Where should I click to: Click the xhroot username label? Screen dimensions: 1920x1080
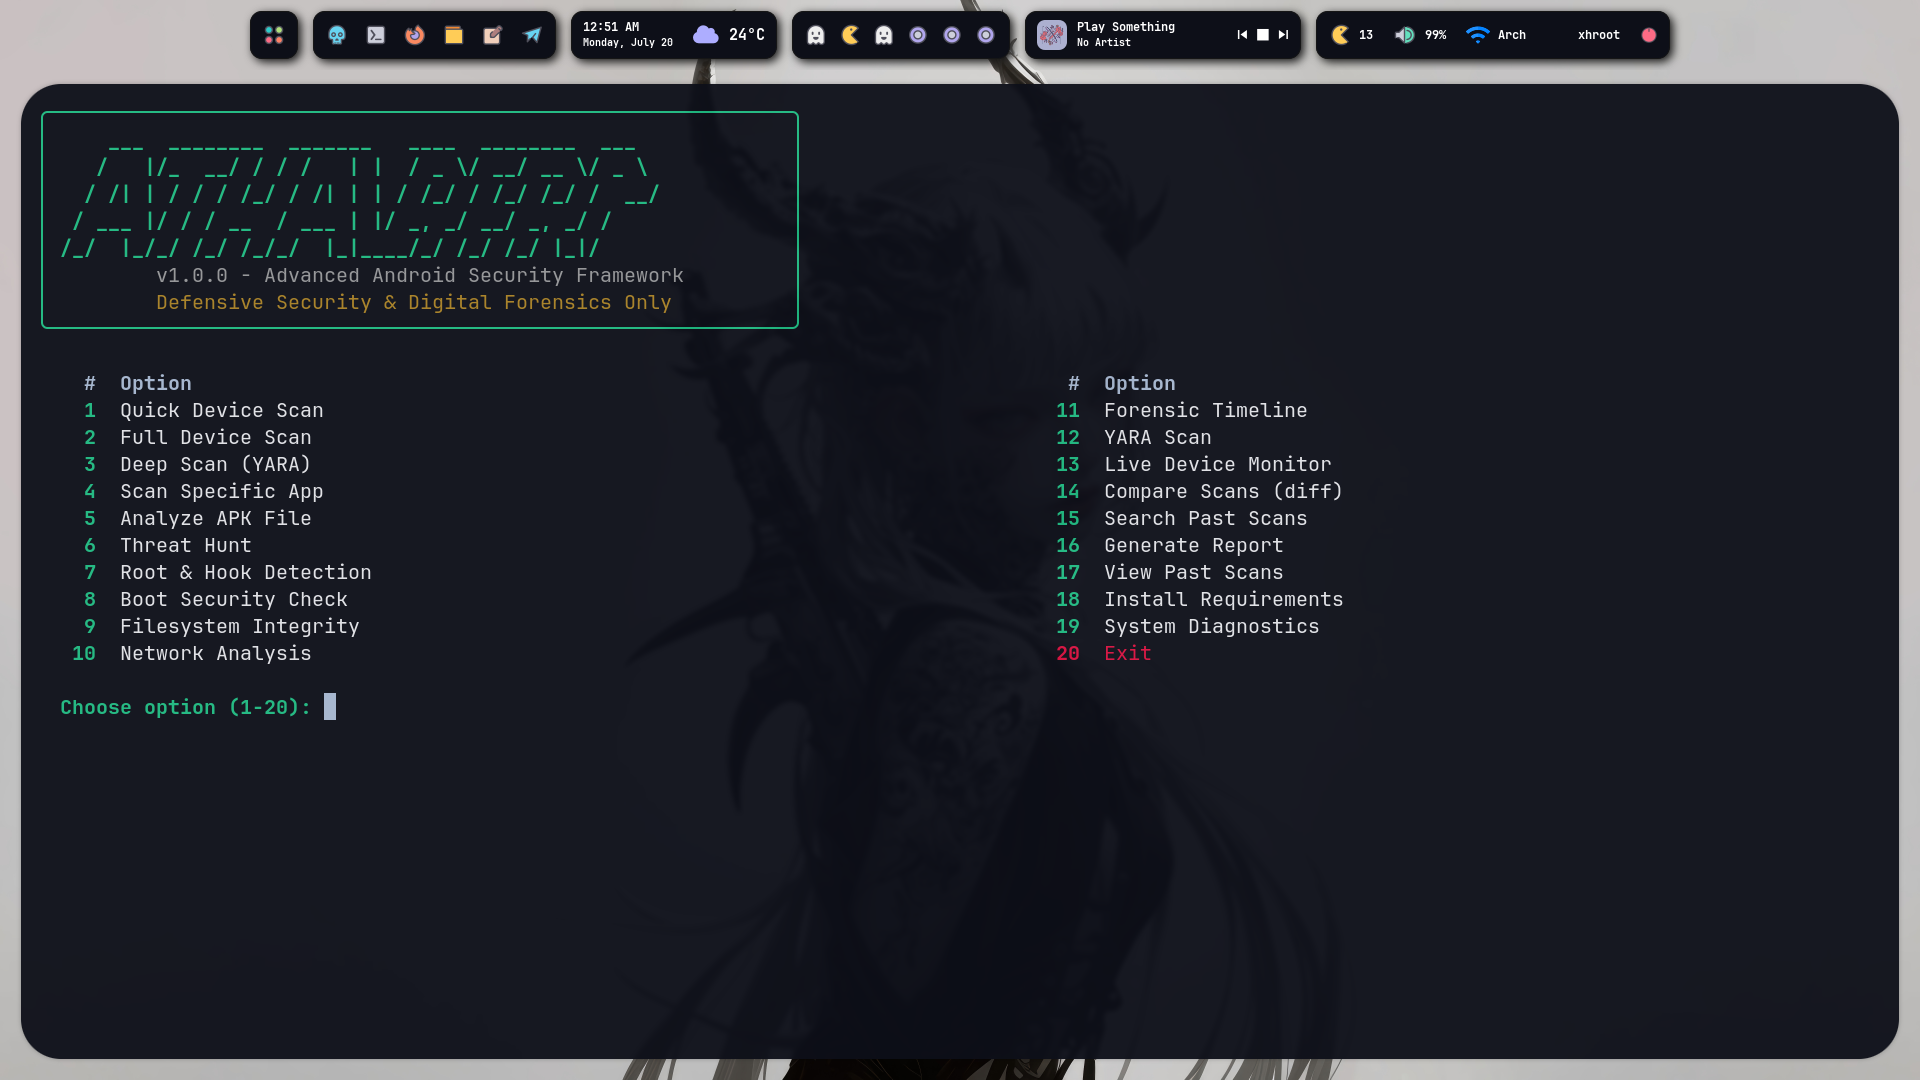[1599, 35]
